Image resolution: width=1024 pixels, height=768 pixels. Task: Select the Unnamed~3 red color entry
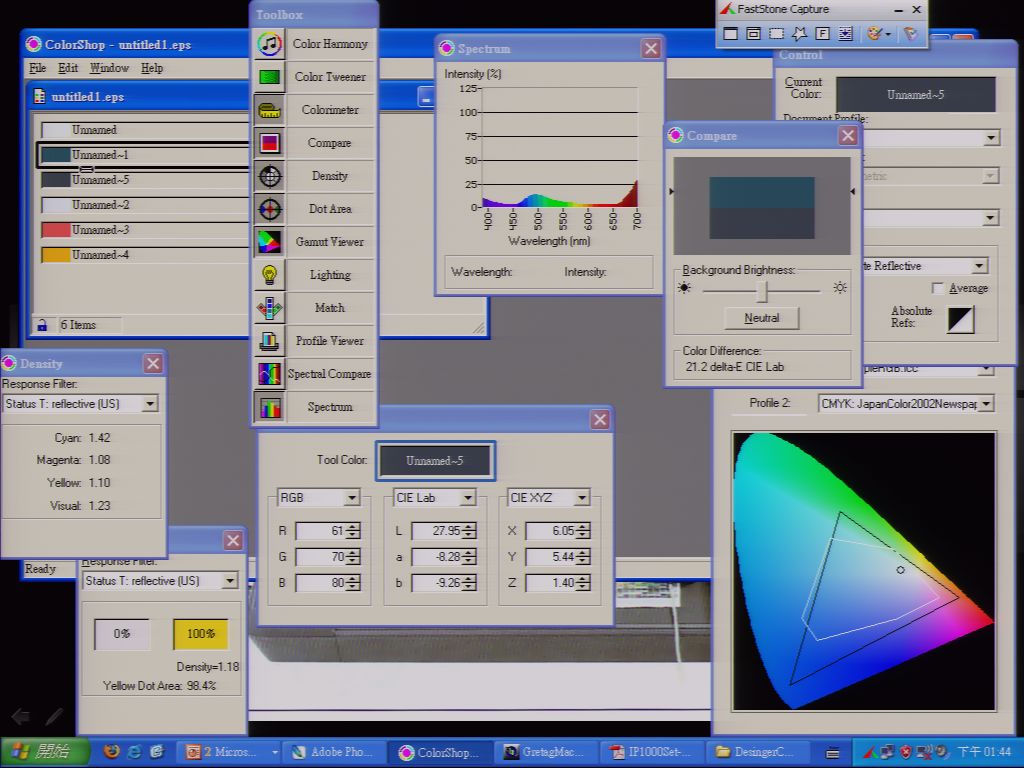pyautogui.click(x=142, y=230)
